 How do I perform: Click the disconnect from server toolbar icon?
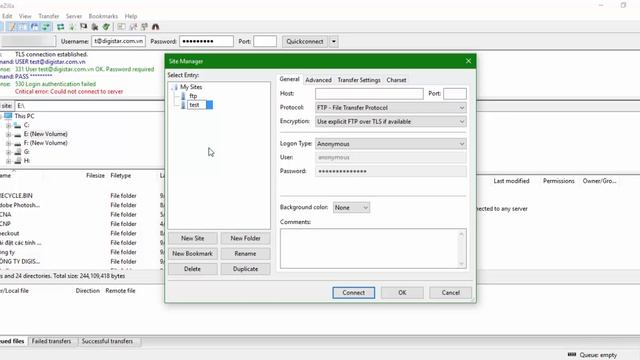coord(95,27)
